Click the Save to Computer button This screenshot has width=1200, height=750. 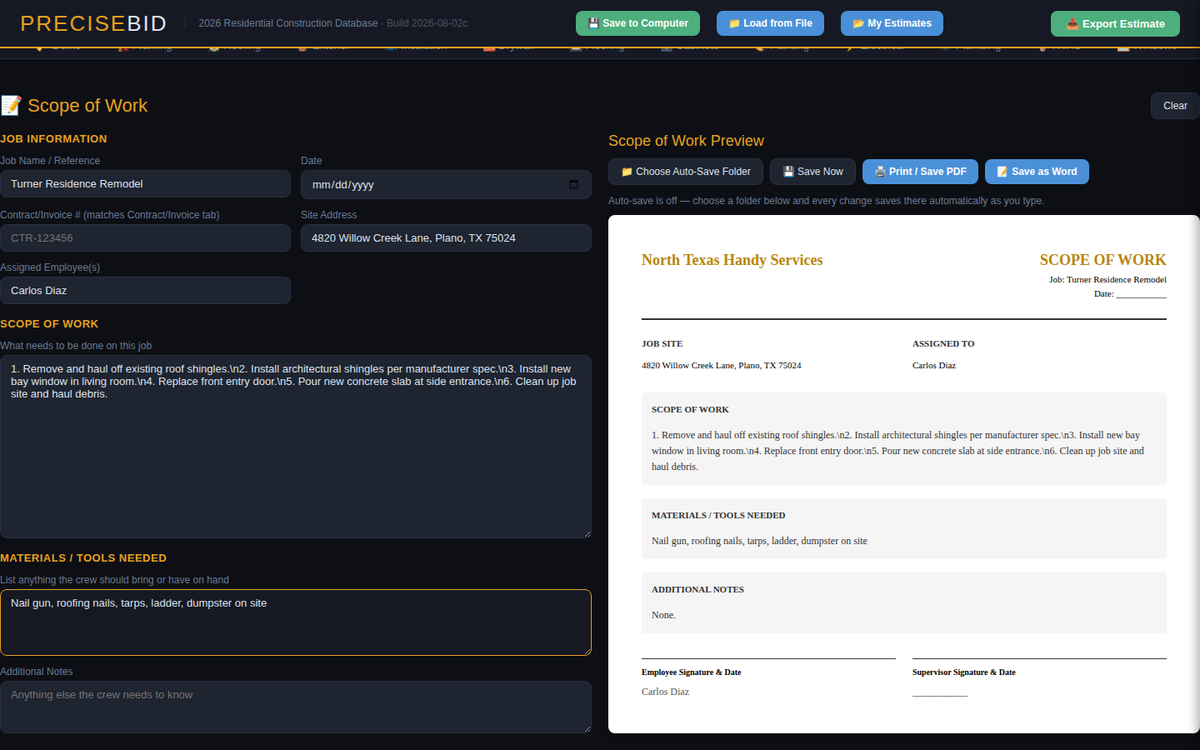click(x=638, y=23)
